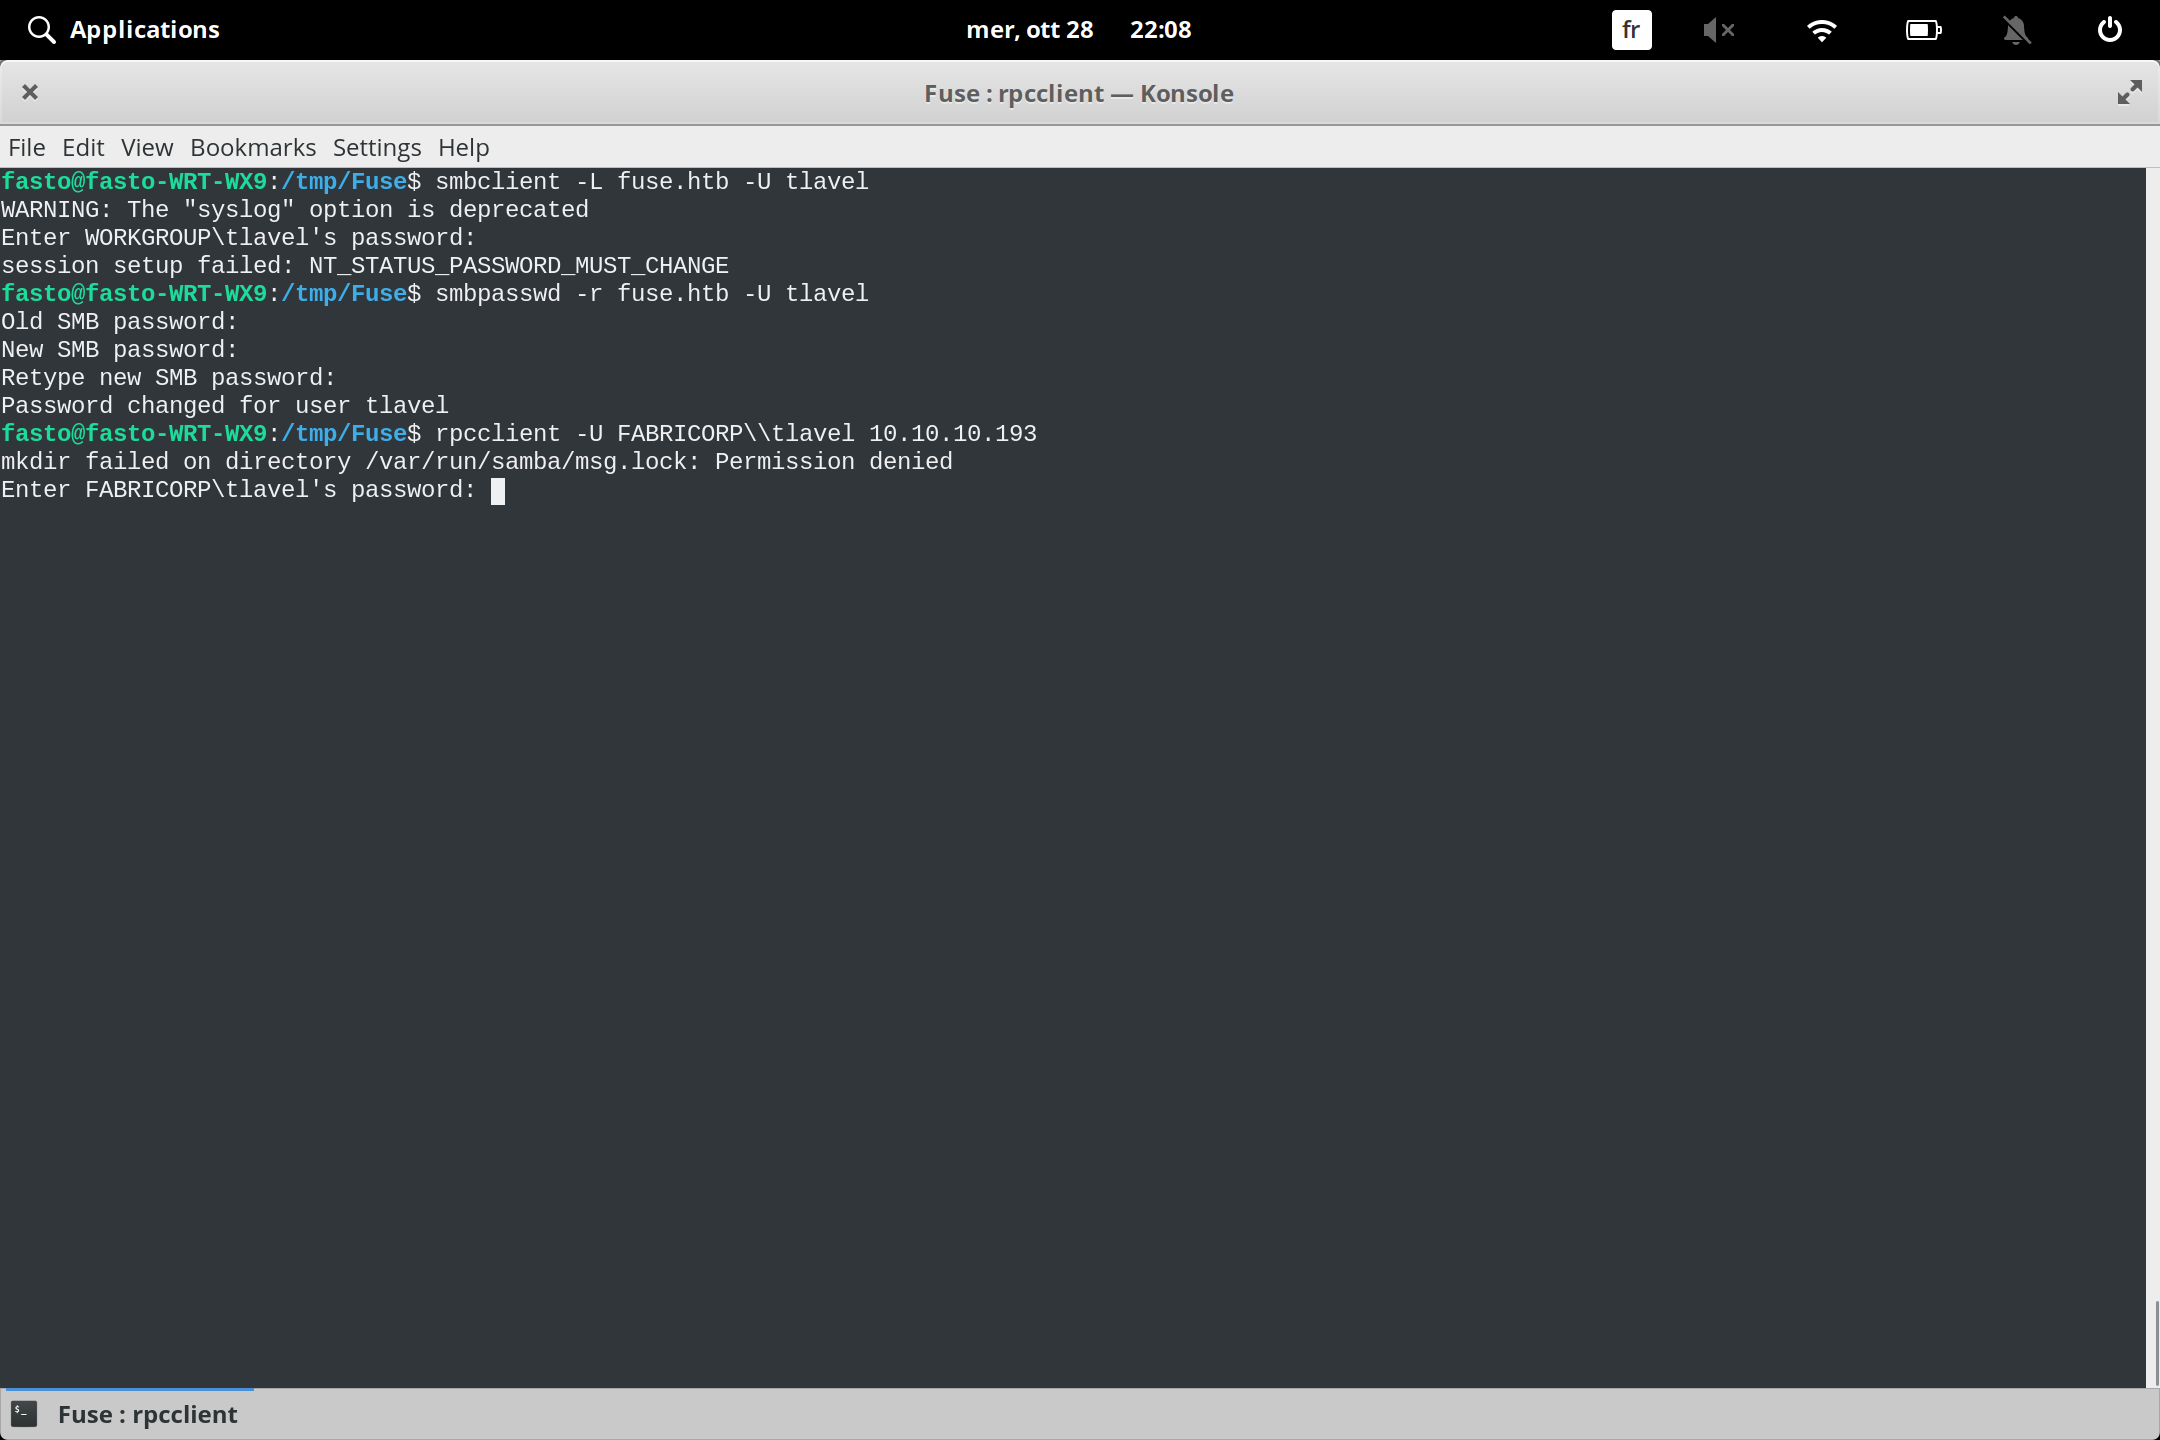Close the Konsole window
The width and height of the screenshot is (2160, 1440).
click(x=30, y=92)
